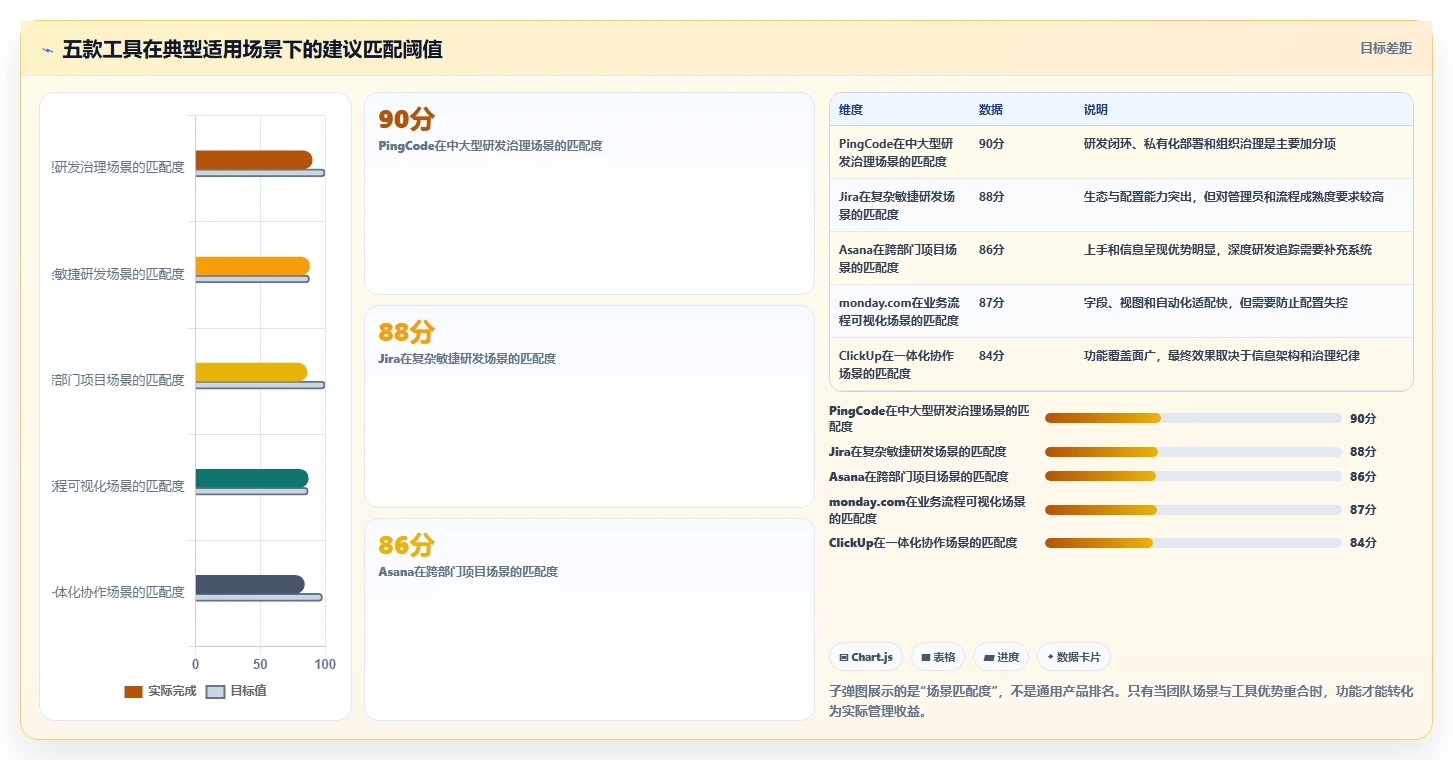Click the description 研发闭环、私有化部署和组织治理是主要加分项
Screen dimensions: 1453x760
(x=1210, y=143)
